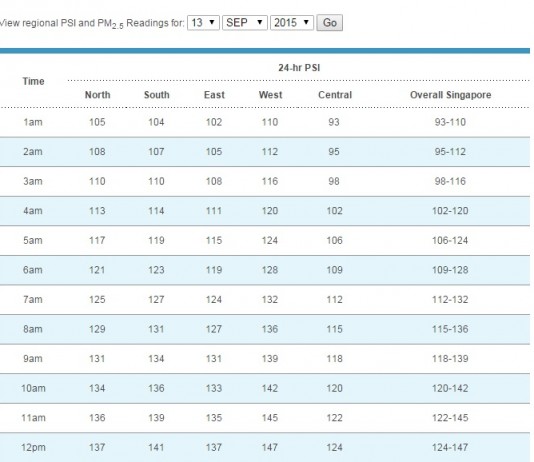
Task: Open the month dropdown showing SEP
Action: point(245,23)
